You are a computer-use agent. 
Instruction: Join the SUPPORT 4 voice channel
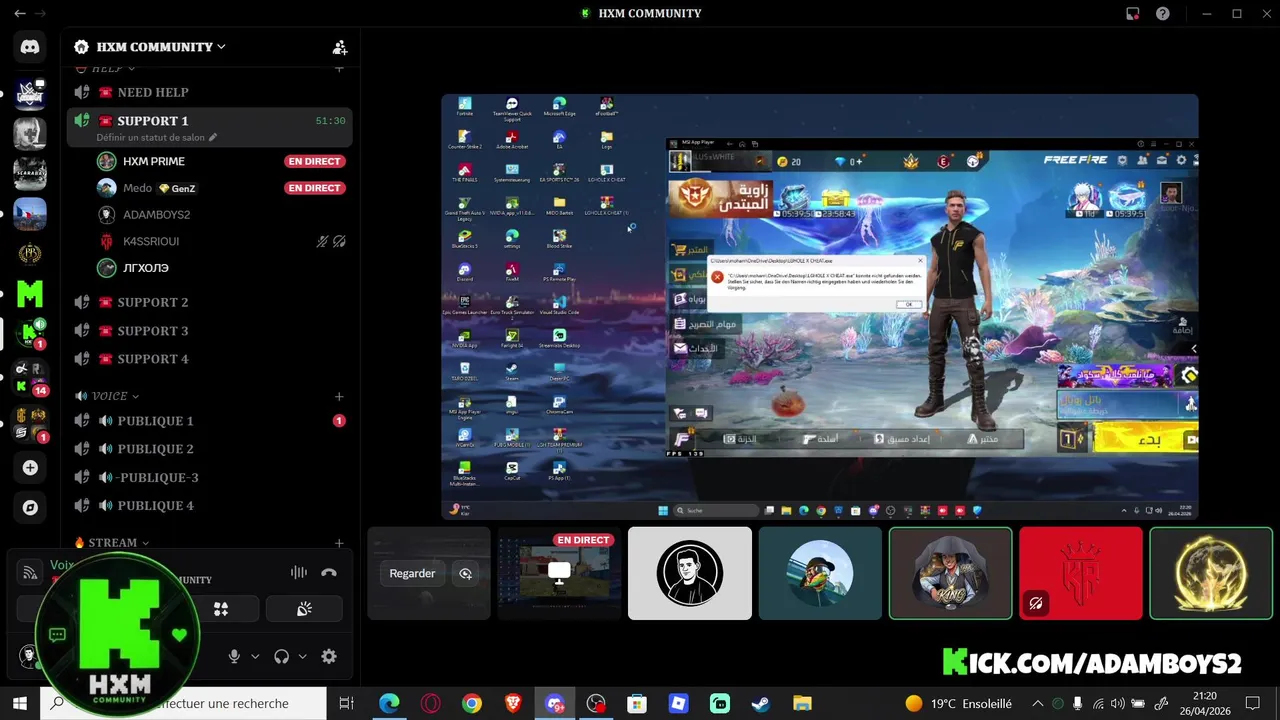coord(209,359)
